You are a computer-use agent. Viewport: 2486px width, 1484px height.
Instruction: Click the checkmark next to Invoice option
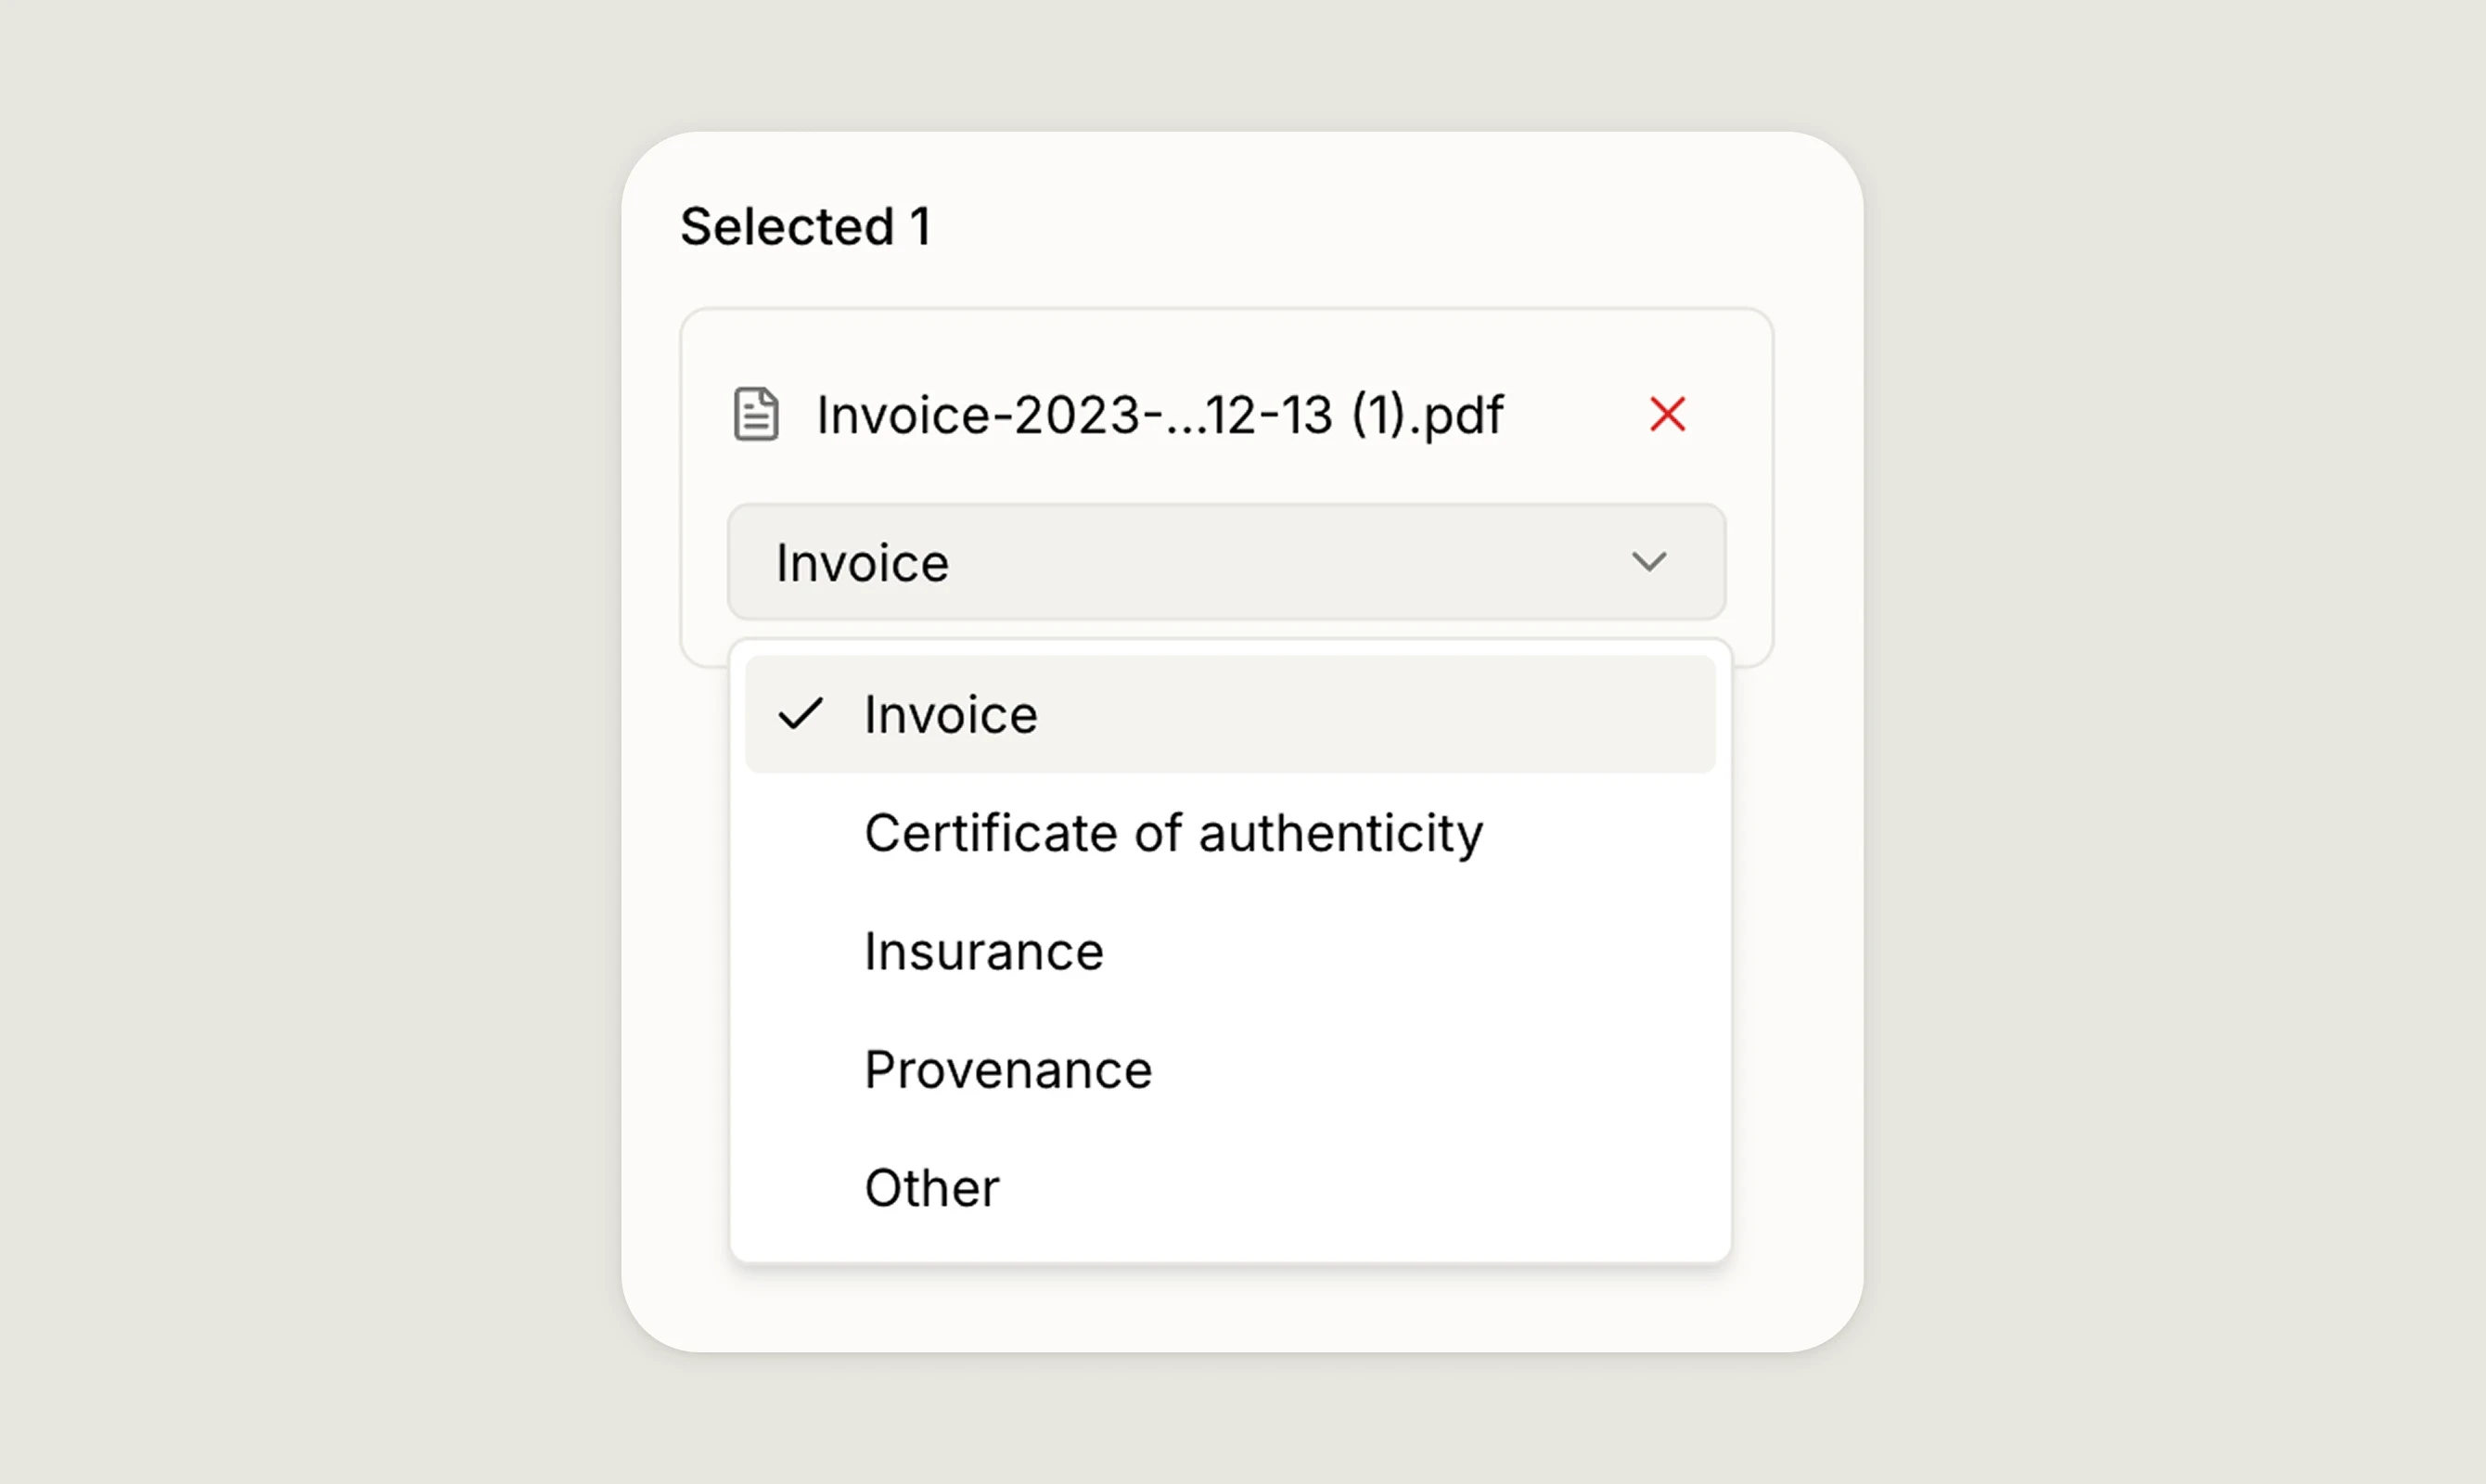tap(801, 713)
